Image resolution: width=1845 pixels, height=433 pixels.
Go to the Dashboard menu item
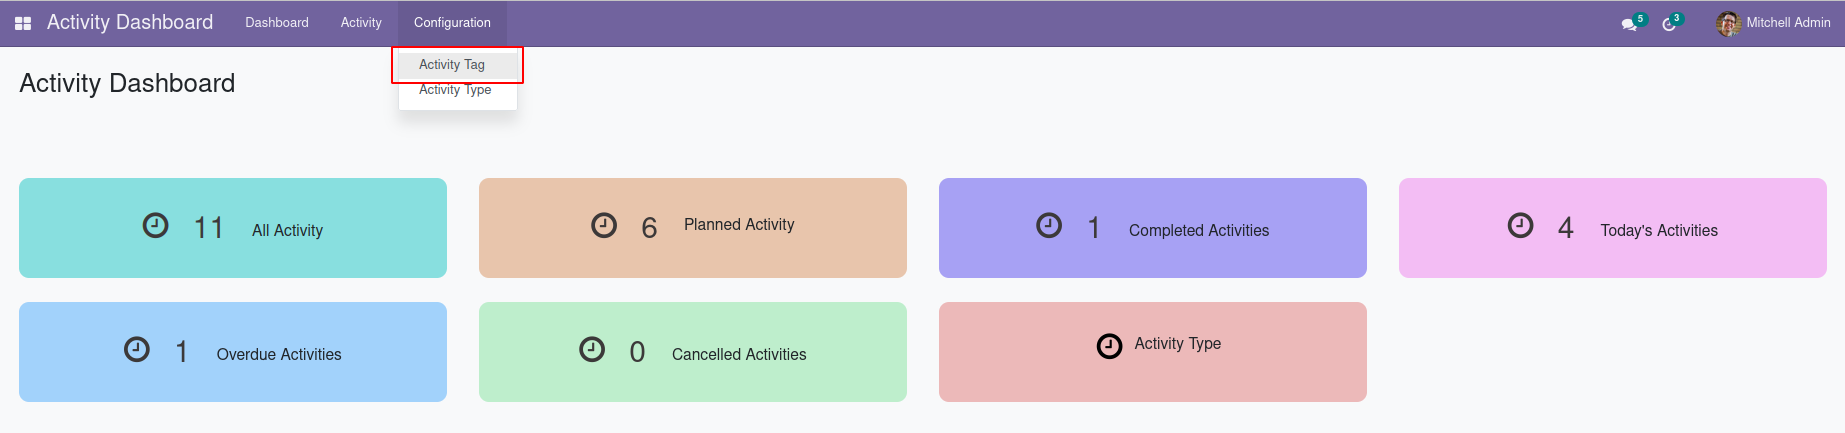[277, 23]
